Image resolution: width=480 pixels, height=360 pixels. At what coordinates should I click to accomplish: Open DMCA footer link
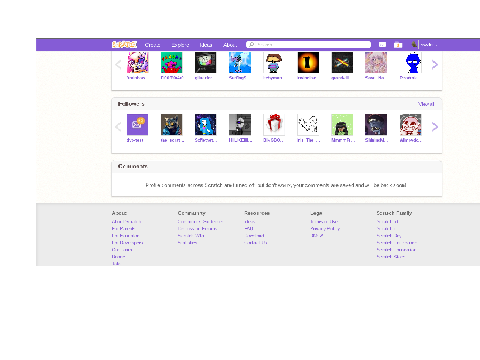click(317, 236)
